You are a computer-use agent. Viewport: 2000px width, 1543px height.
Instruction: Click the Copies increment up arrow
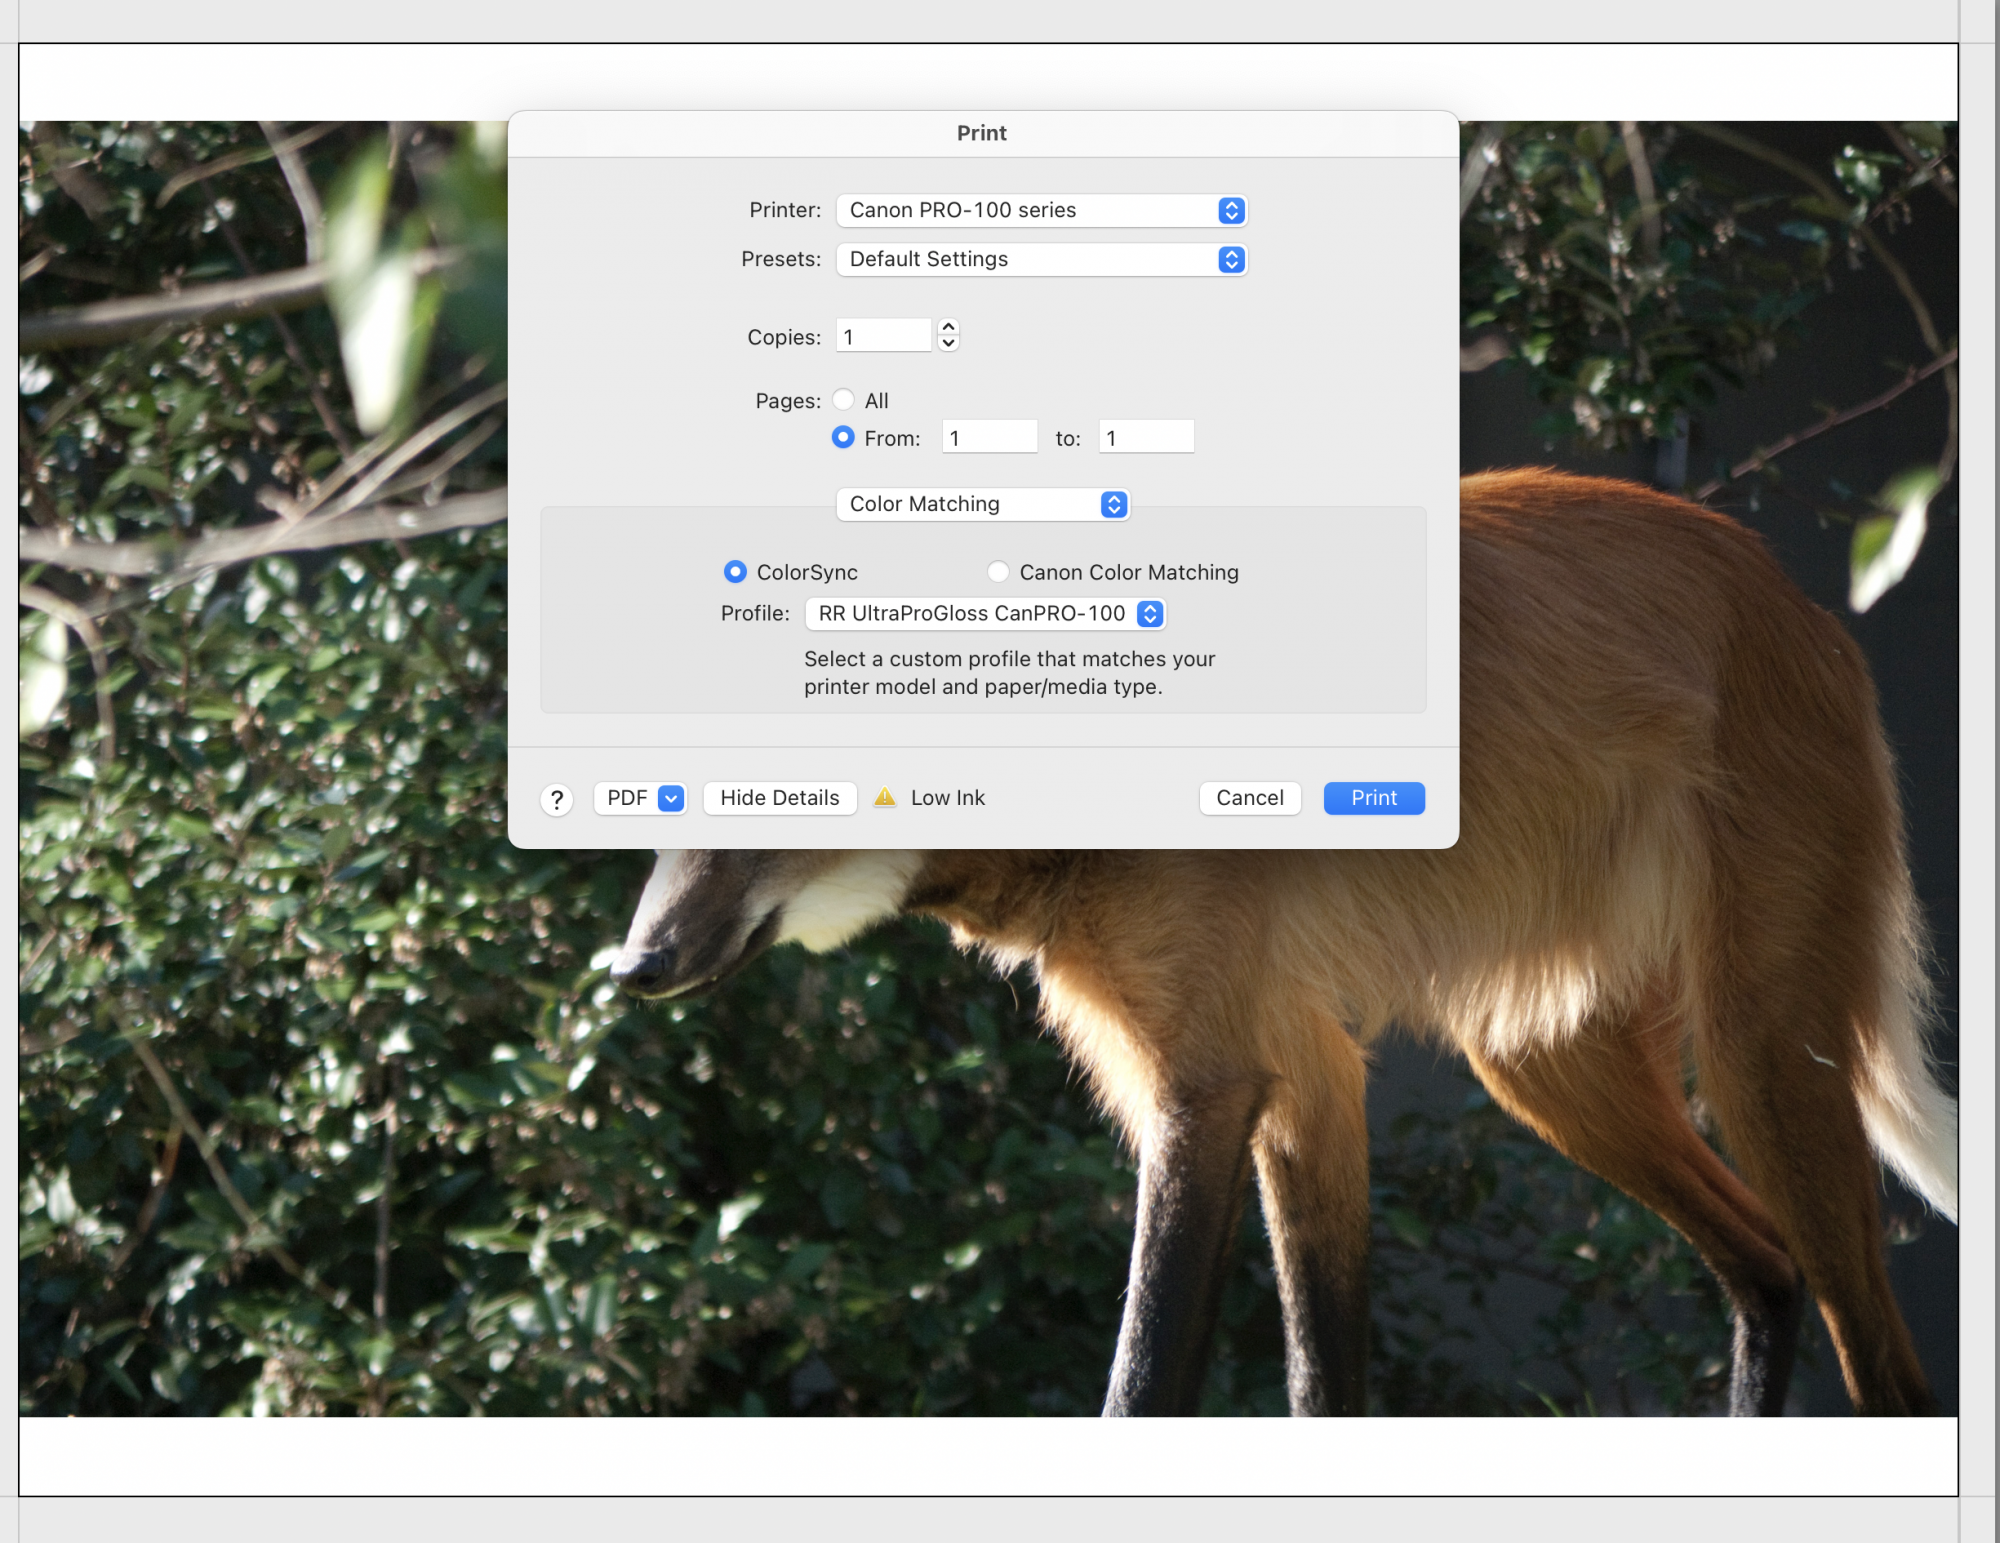(949, 327)
